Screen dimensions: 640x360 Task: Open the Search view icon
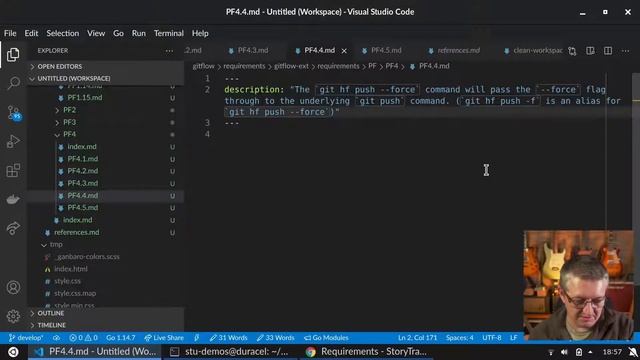coord(13,83)
